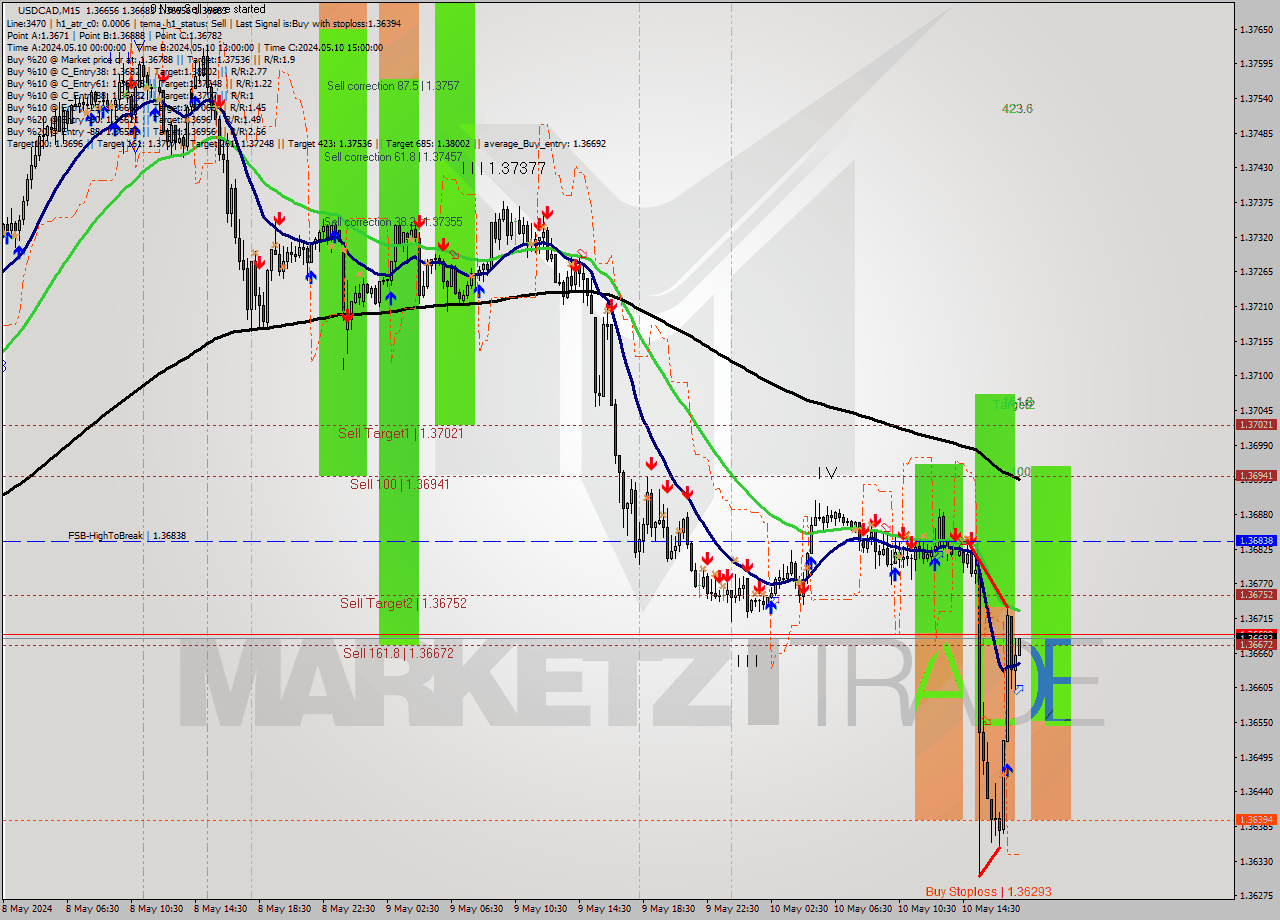The width and height of the screenshot is (1280, 920).
Task: Select the 'Sell Target1 | 1.37021' label
Action: [x=401, y=433]
